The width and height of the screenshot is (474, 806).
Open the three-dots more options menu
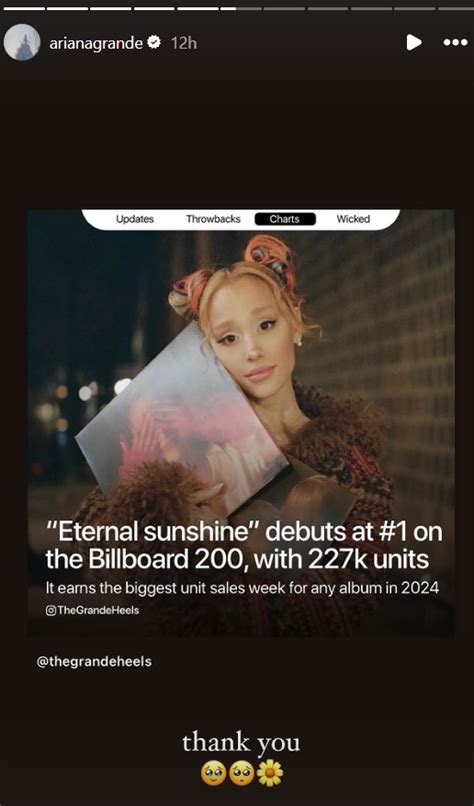(x=455, y=43)
